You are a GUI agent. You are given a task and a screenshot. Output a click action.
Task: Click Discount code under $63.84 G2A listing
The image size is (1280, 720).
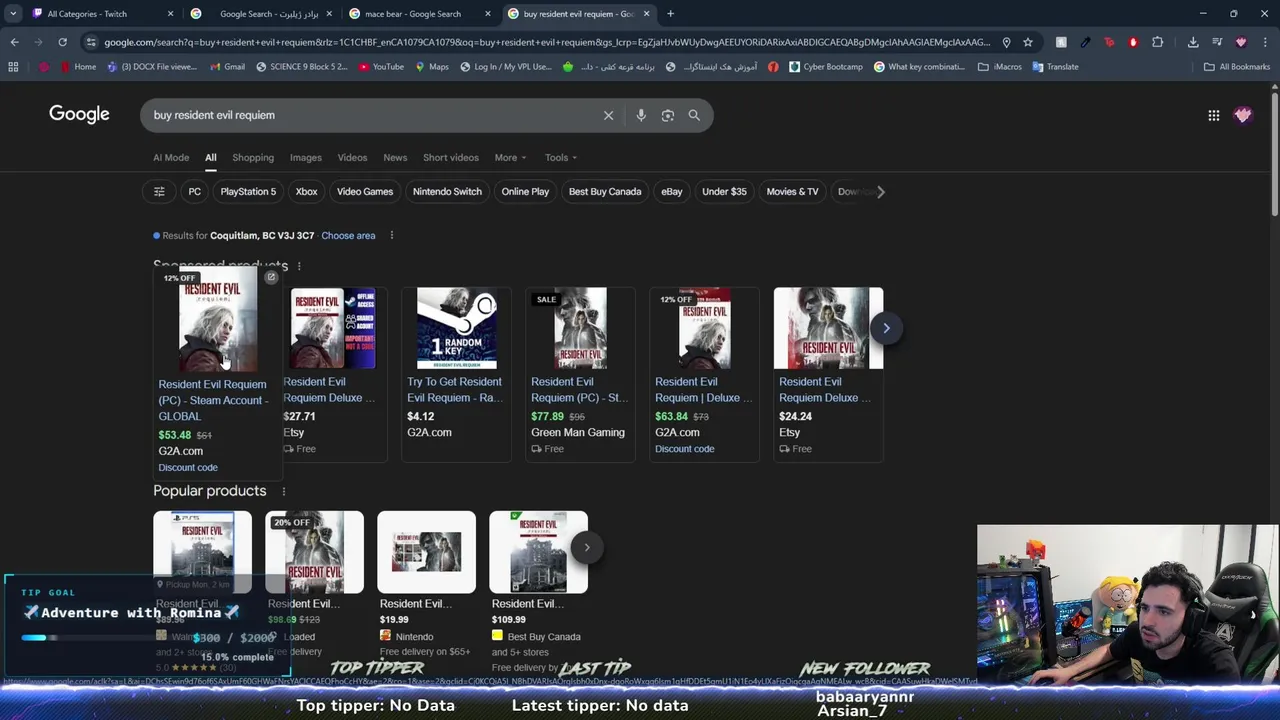pos(684,449)
